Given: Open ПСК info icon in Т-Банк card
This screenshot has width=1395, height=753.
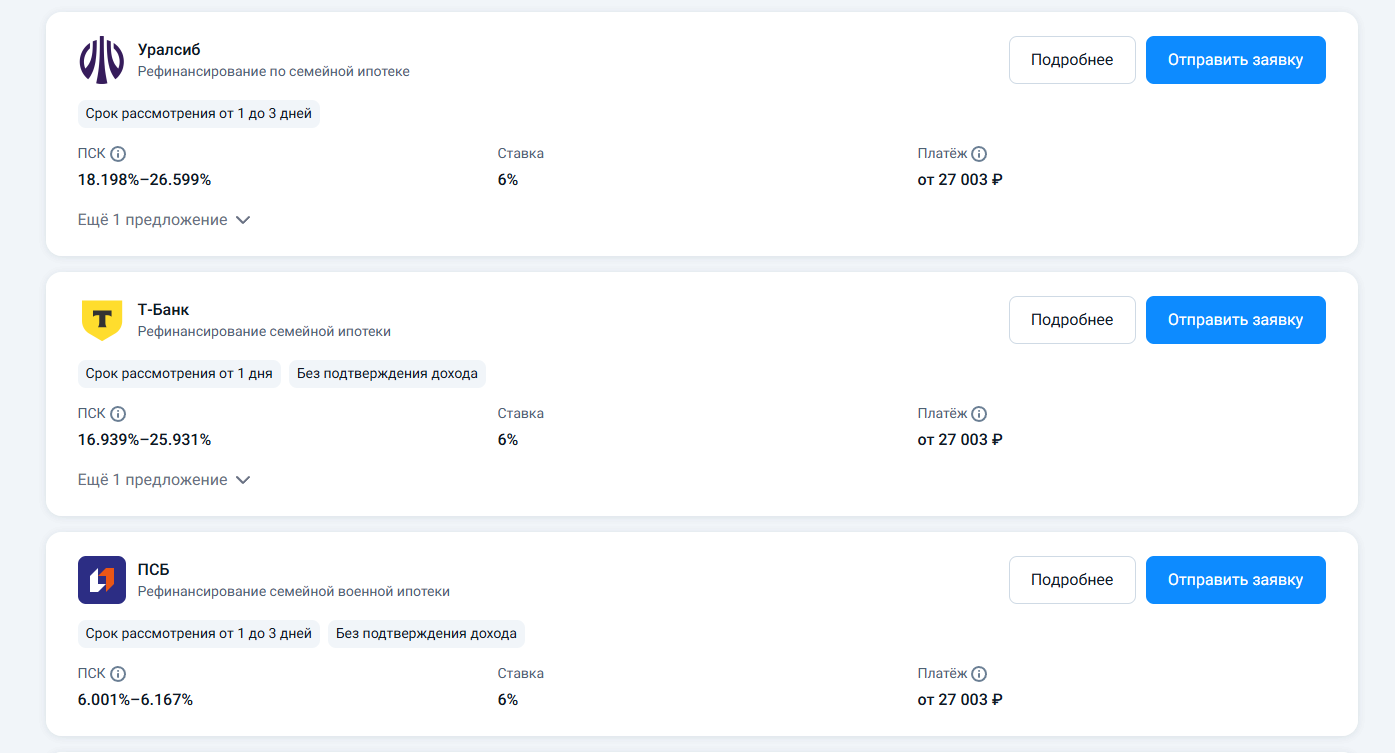Looking at the screenshot, I should [118, 414].
